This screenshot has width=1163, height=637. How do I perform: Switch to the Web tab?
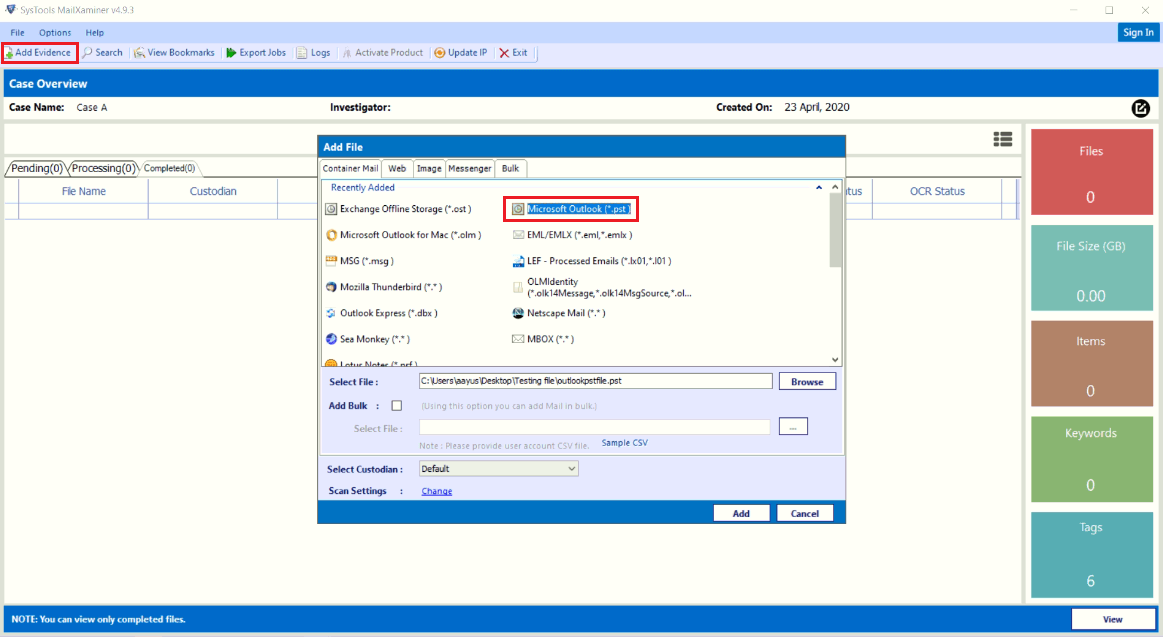click(x=398, y=168)
